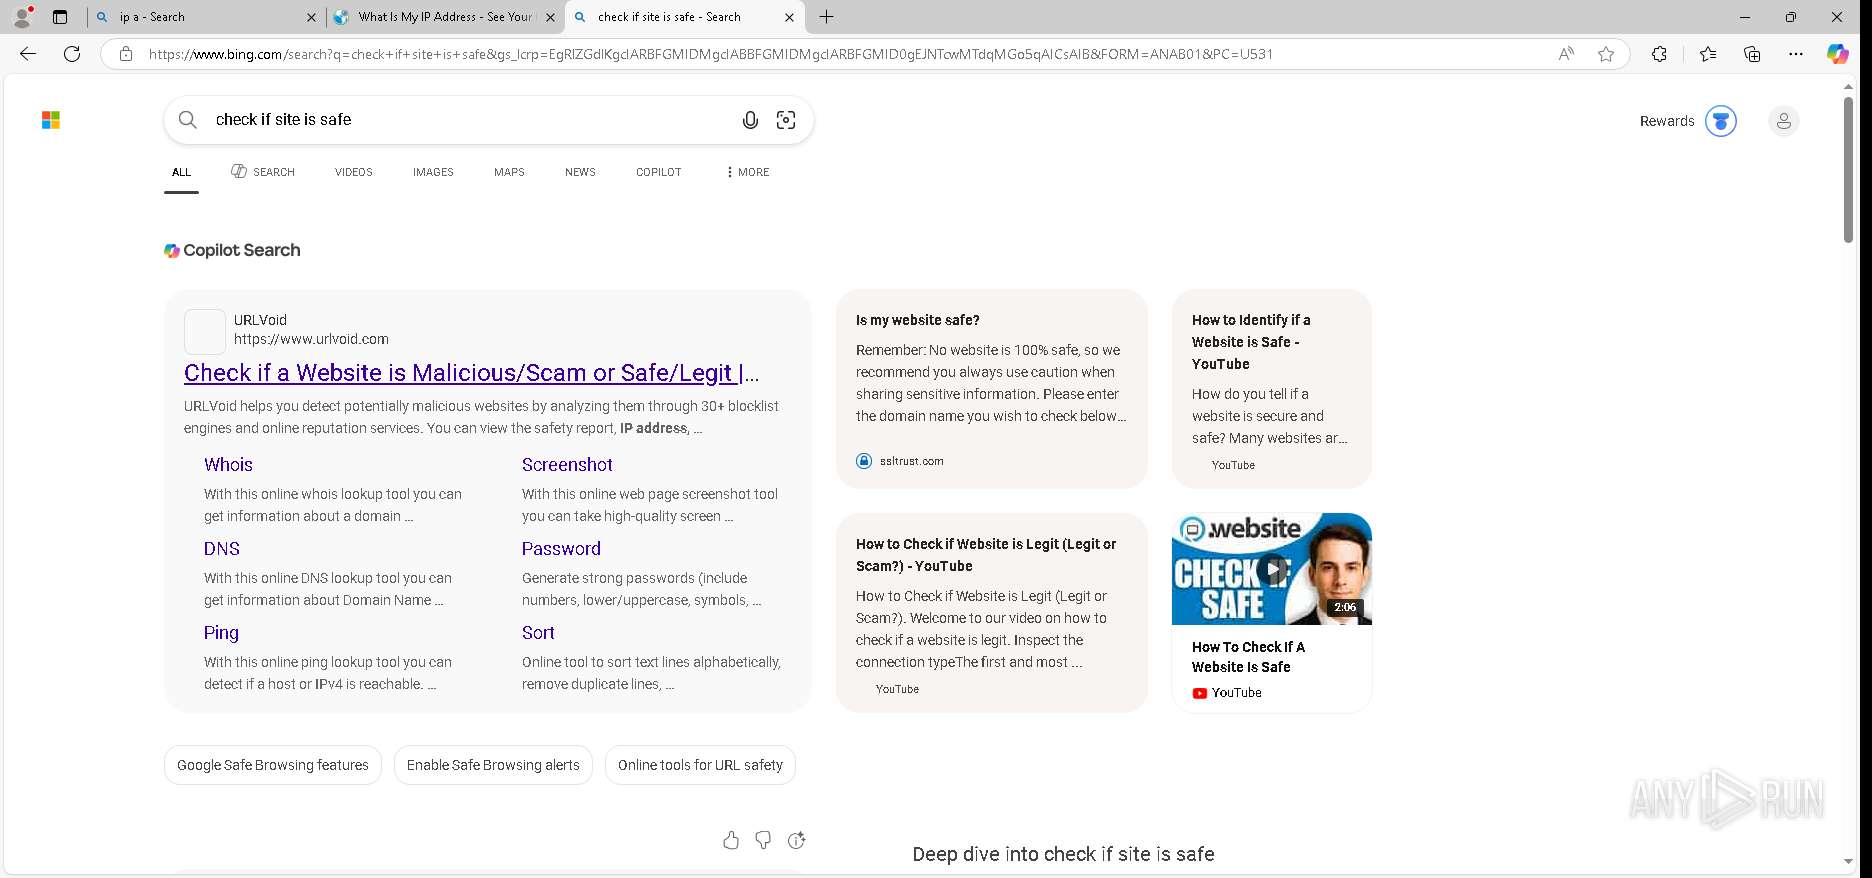Click the search magnifier icon

187,120
